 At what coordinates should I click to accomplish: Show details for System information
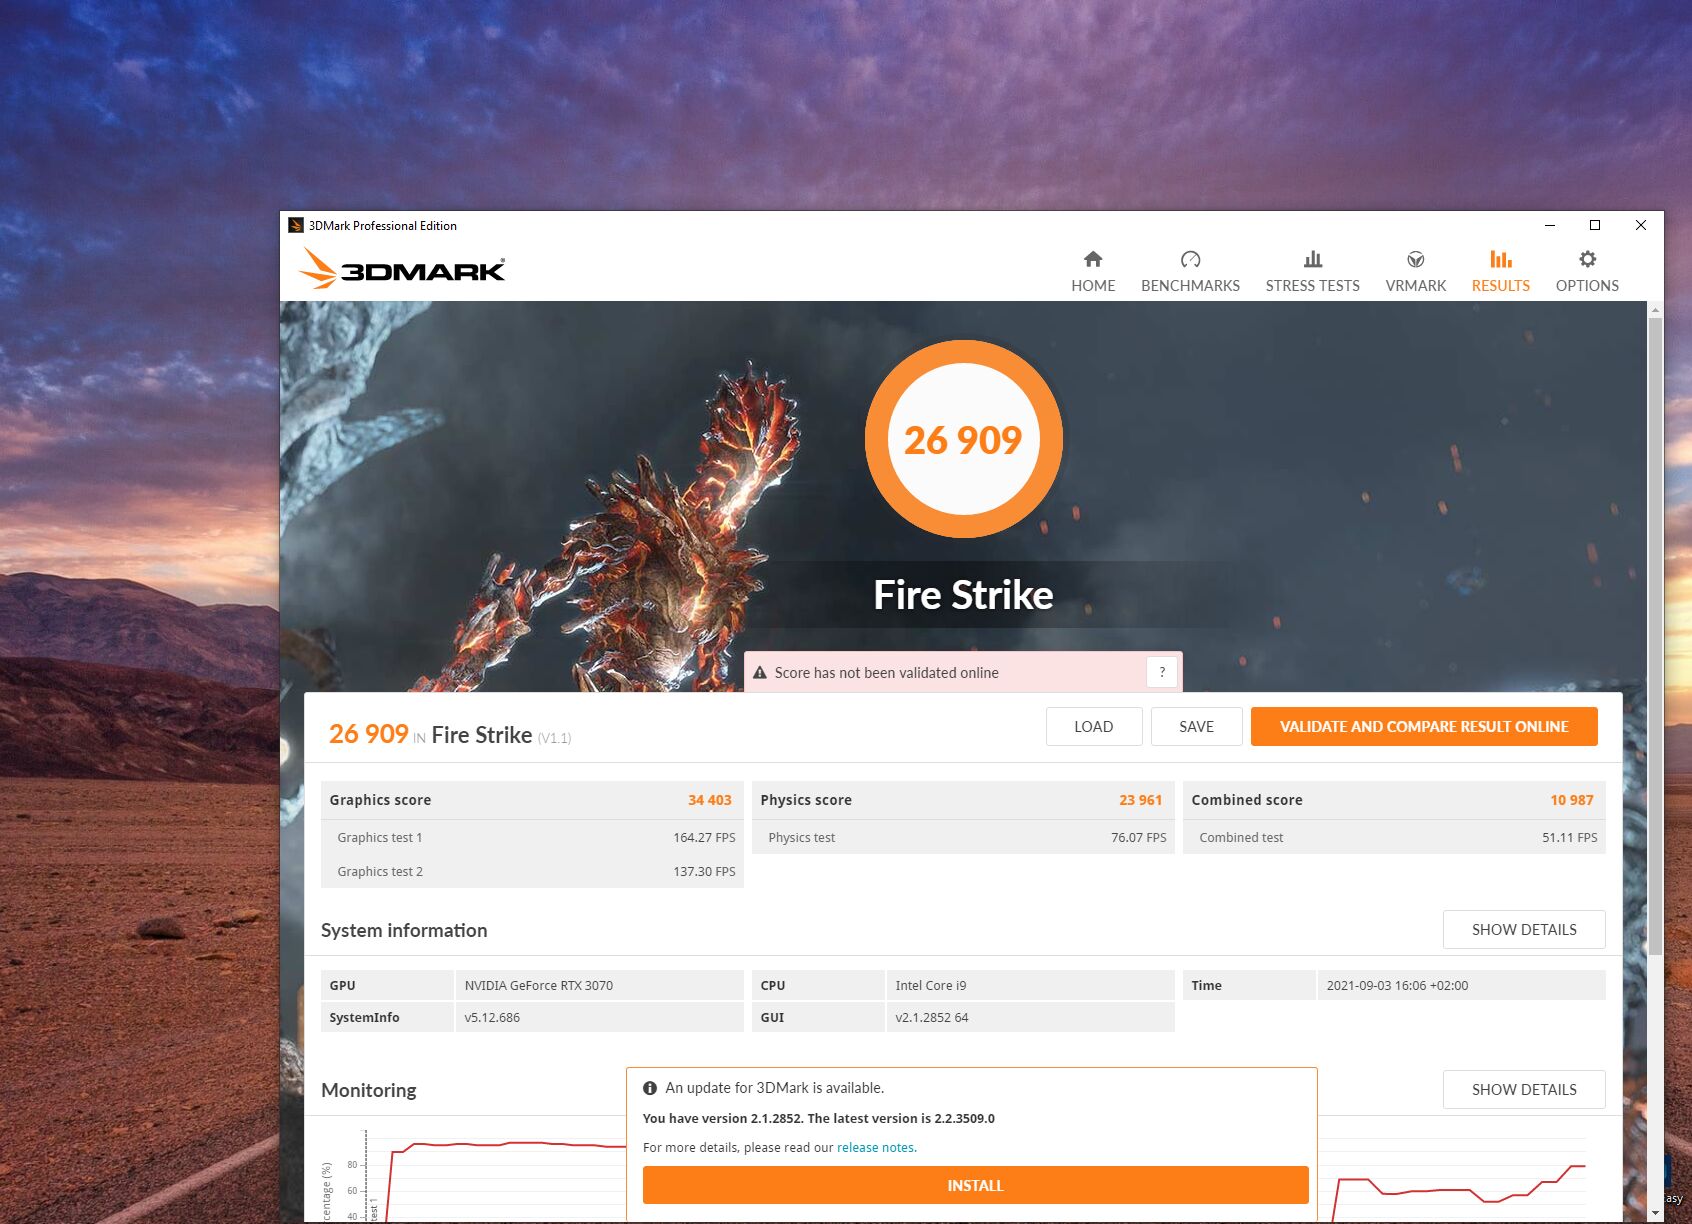coord(1524,930)
